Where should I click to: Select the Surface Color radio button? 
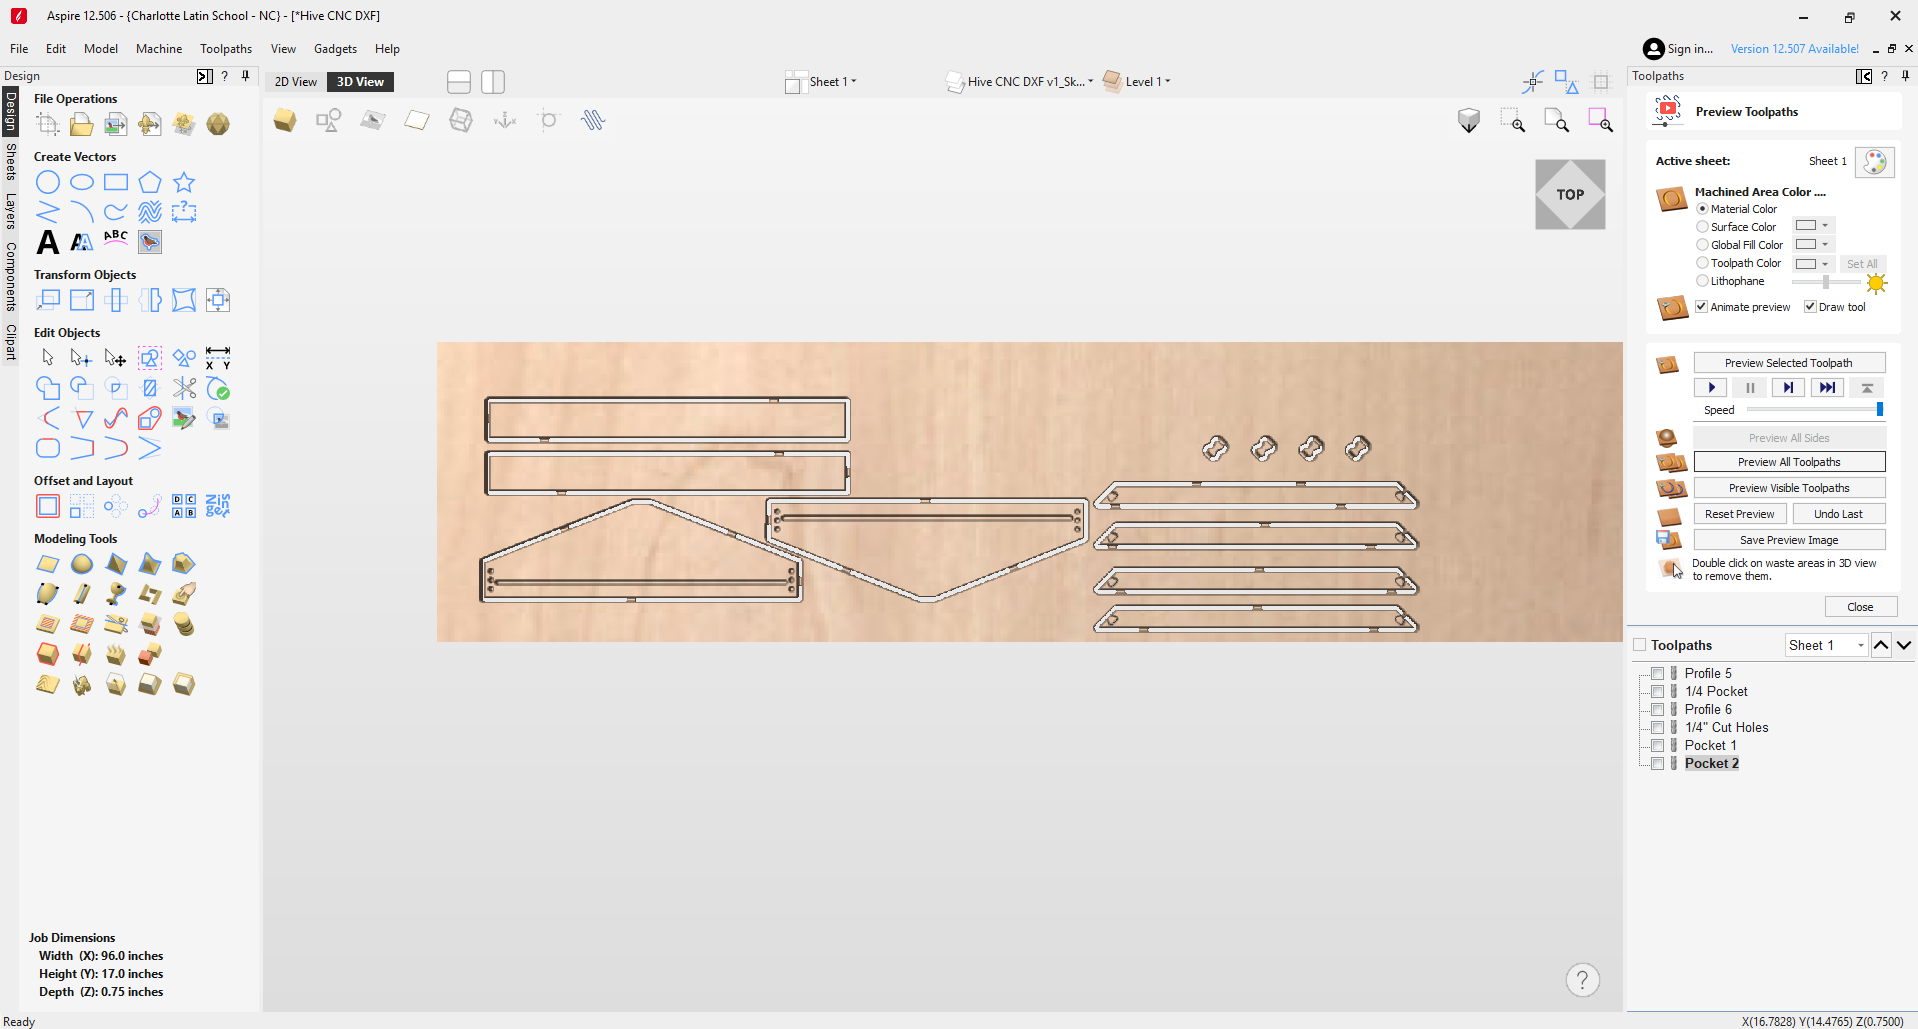pyautogui.click(x=1702, y=226)
